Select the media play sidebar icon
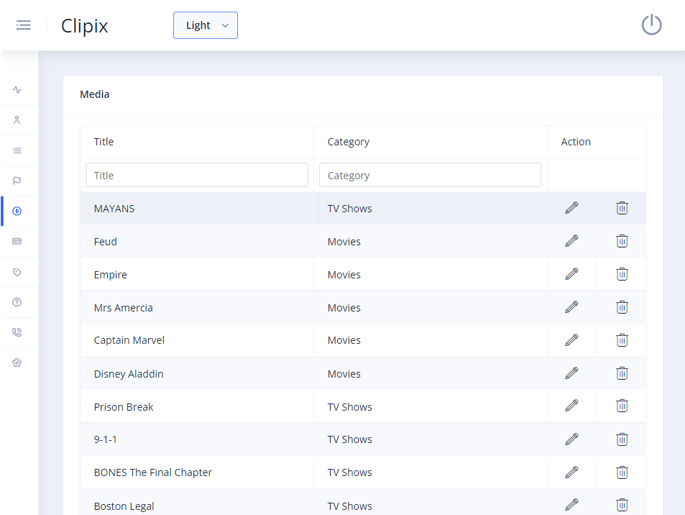The image size is (685, 515). 17,211
